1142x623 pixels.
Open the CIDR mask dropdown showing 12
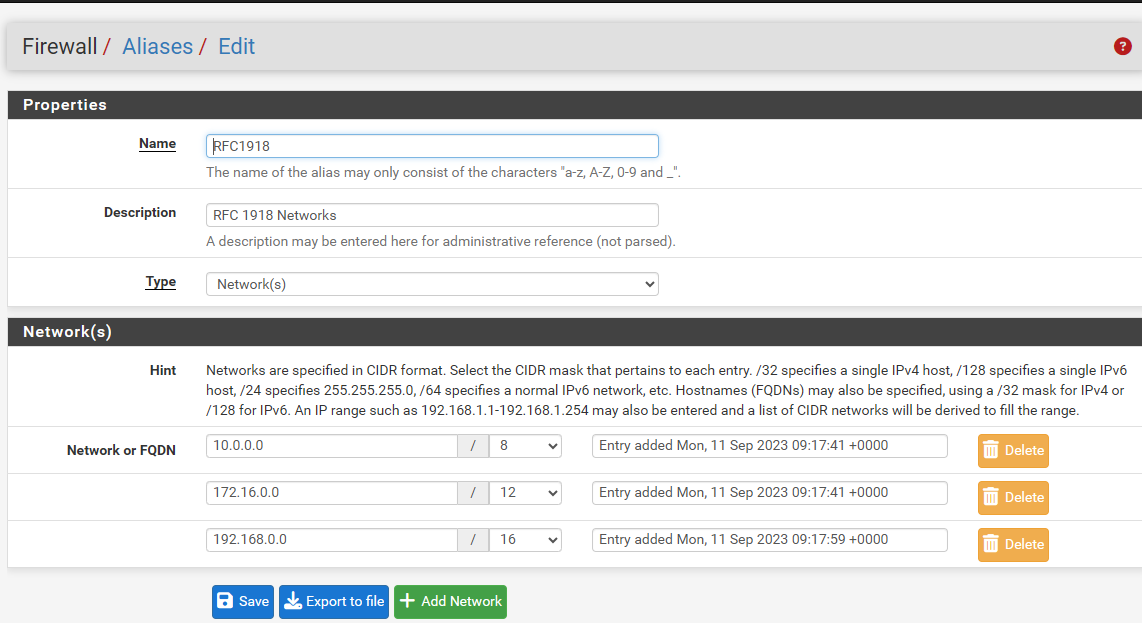[525, 493]
